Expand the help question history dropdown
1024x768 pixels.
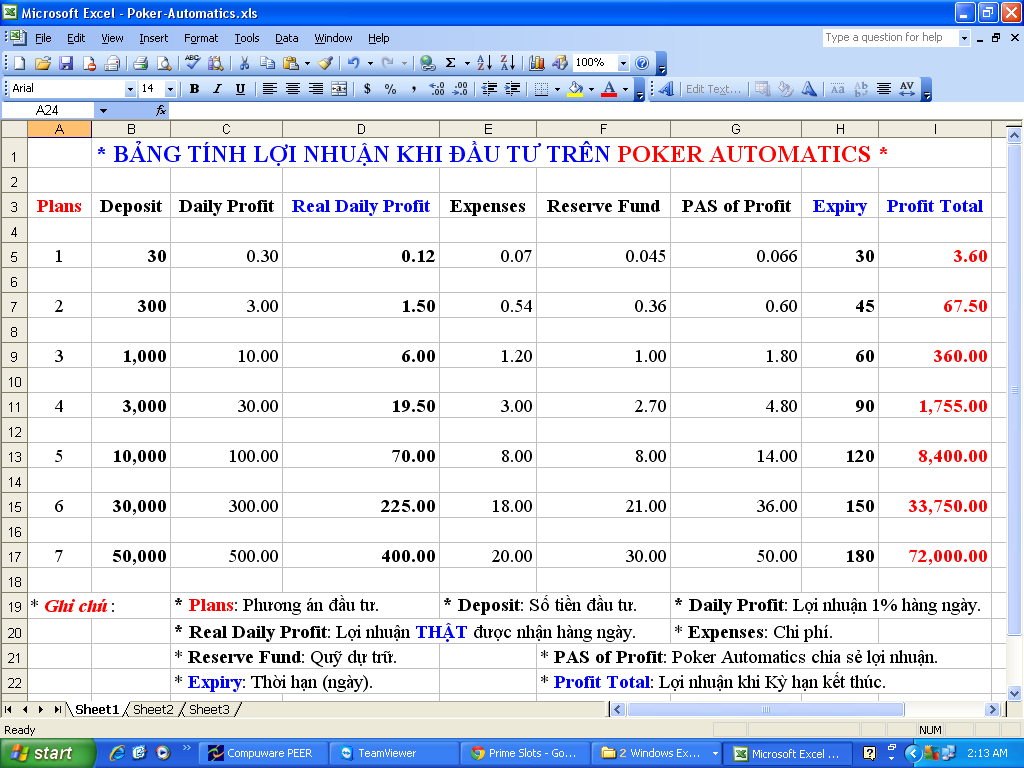tap(964, 38)
